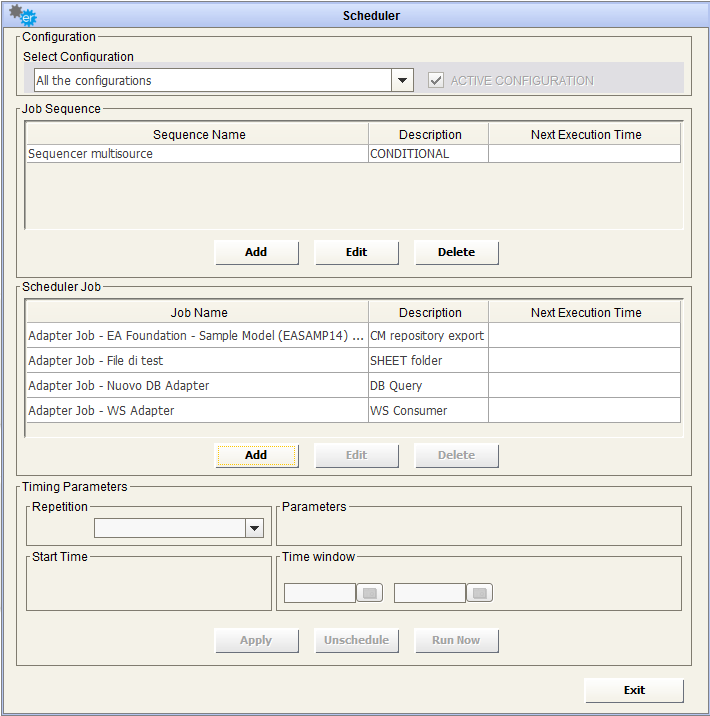The image size is (710, 716).
Task: Select Adapter Job - WS Adapter row
Action: 198,411
